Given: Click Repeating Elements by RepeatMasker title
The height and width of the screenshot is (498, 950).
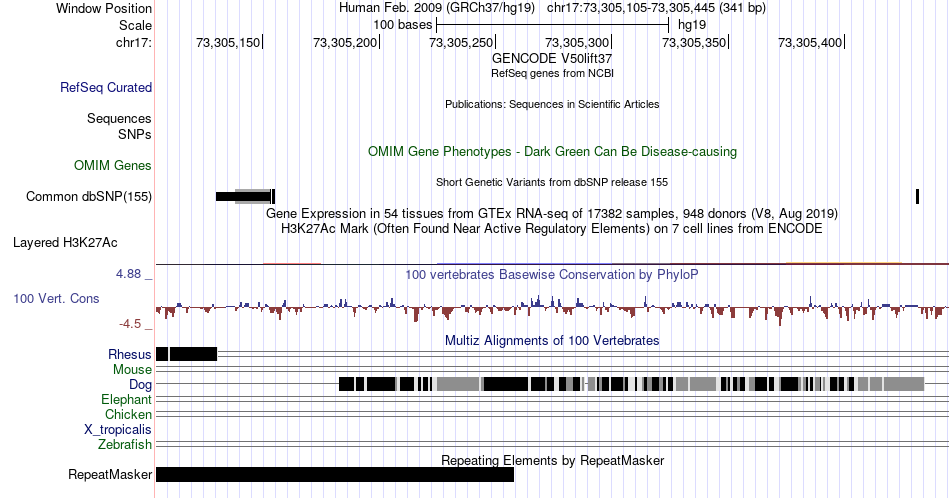Looking at the screenshot, I should click(552, 460).
